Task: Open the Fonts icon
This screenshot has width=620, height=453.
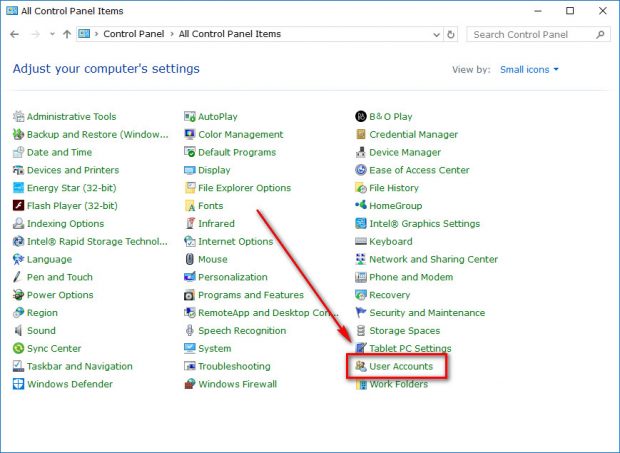Action: 190,206
